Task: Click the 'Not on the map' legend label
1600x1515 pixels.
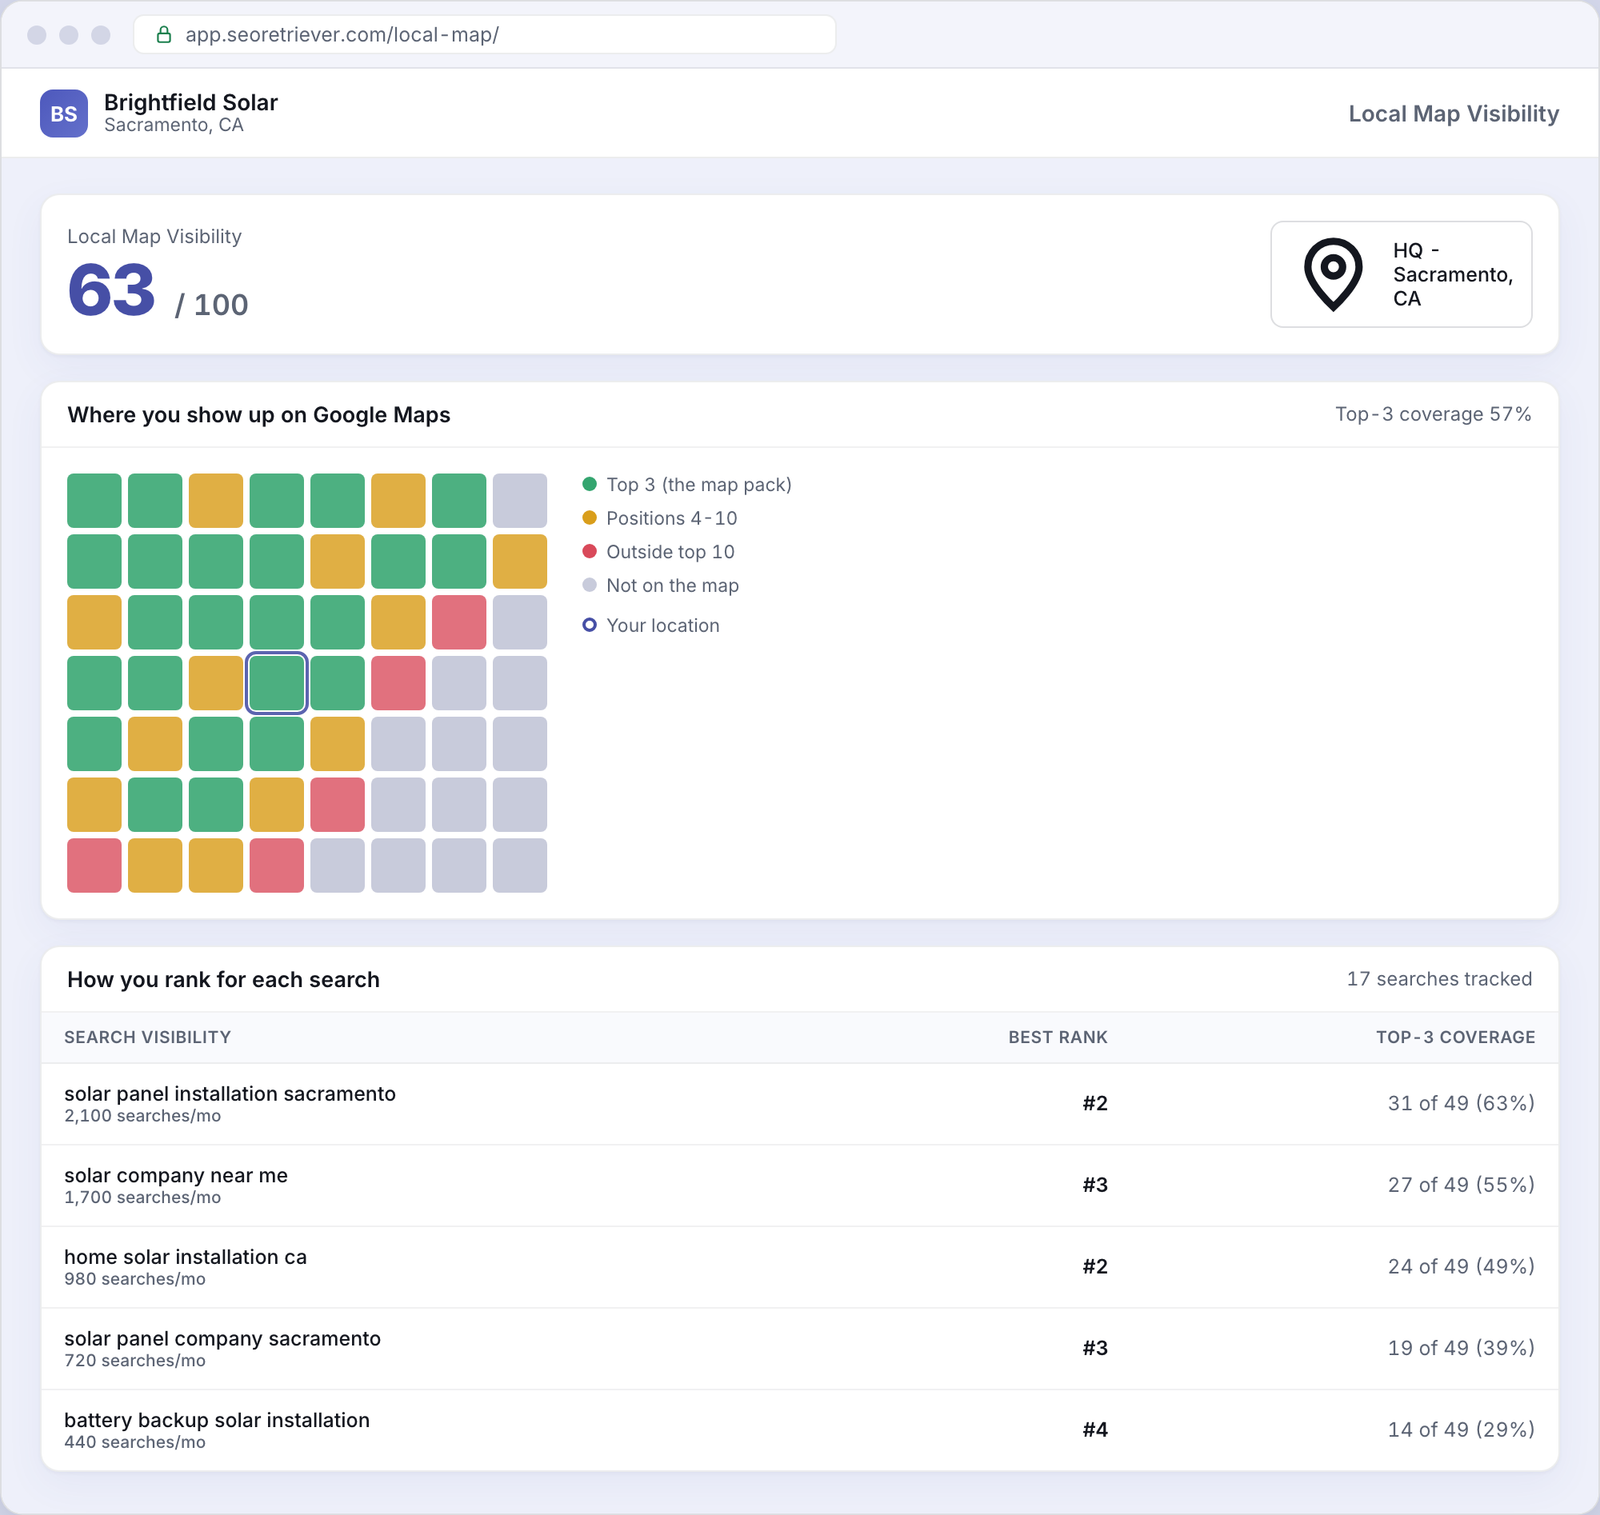Action: [673, 586]
